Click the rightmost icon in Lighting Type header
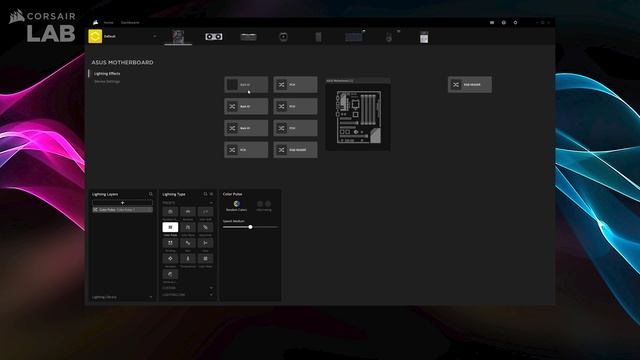 [x=211, y=194]
